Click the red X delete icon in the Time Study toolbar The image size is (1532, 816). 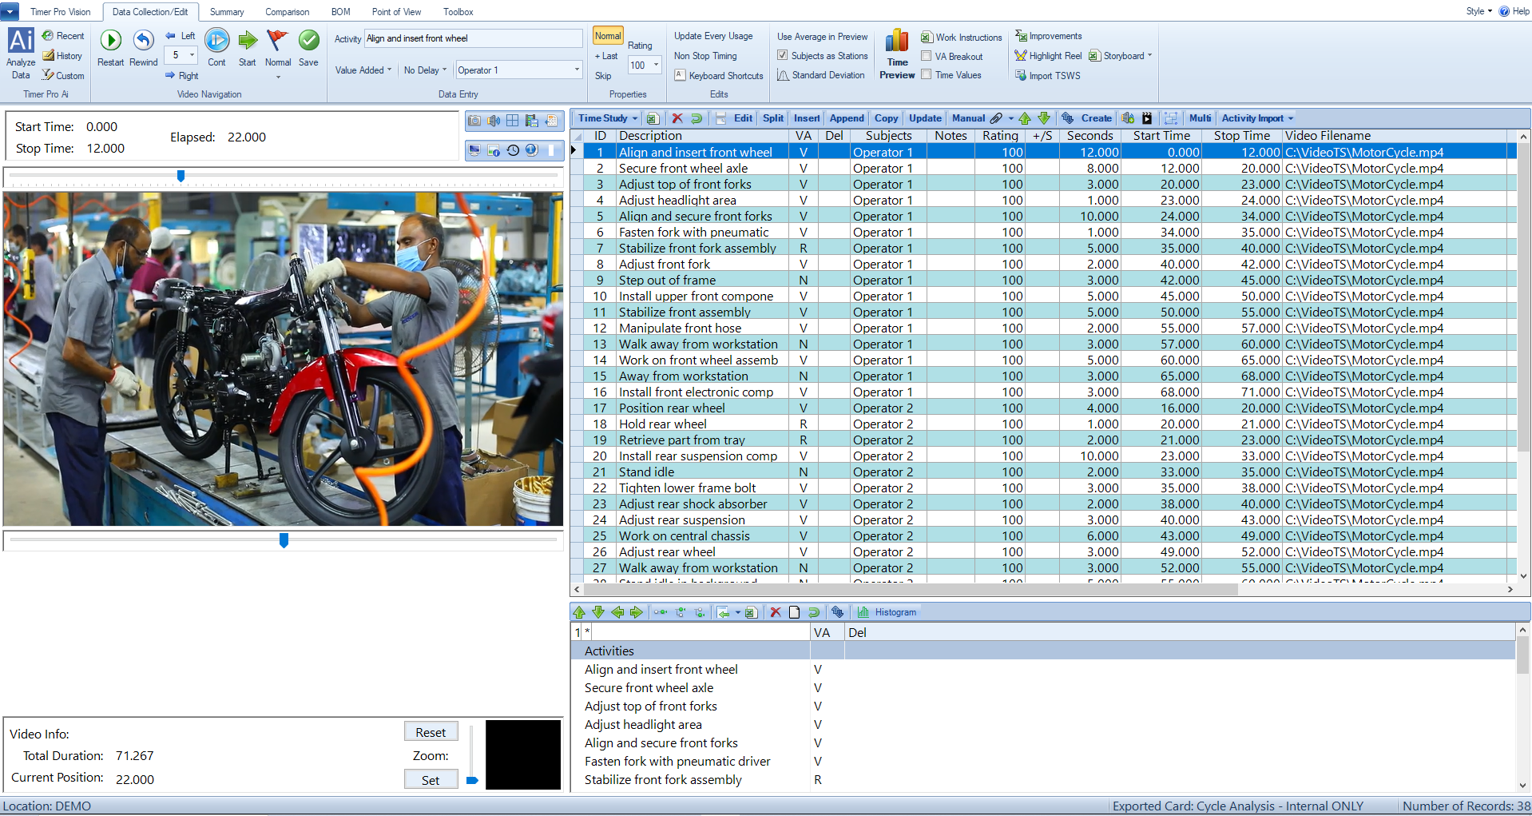[x=677, y=118]
